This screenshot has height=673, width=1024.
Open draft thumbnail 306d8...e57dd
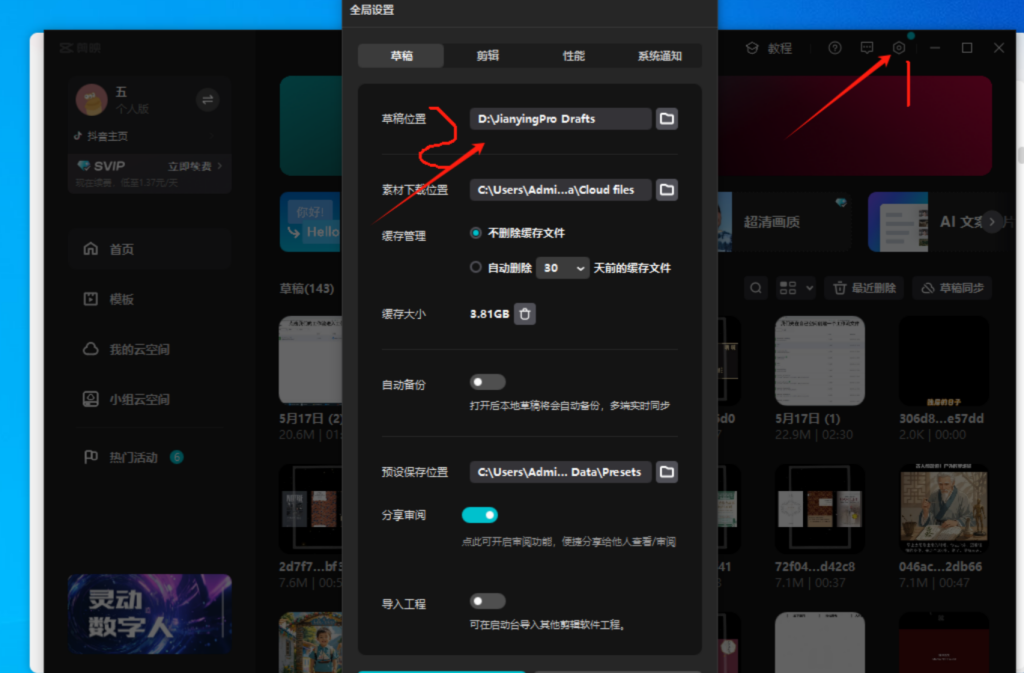click(944, 361)
